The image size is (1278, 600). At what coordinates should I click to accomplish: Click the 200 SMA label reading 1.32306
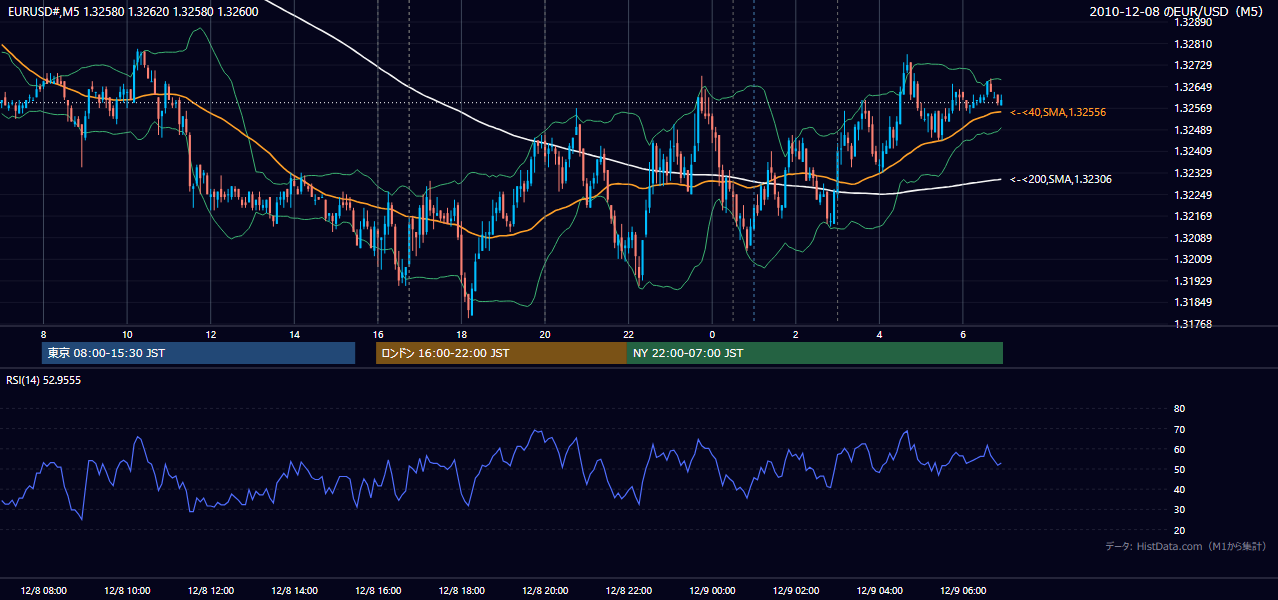tap(1061, 179)
